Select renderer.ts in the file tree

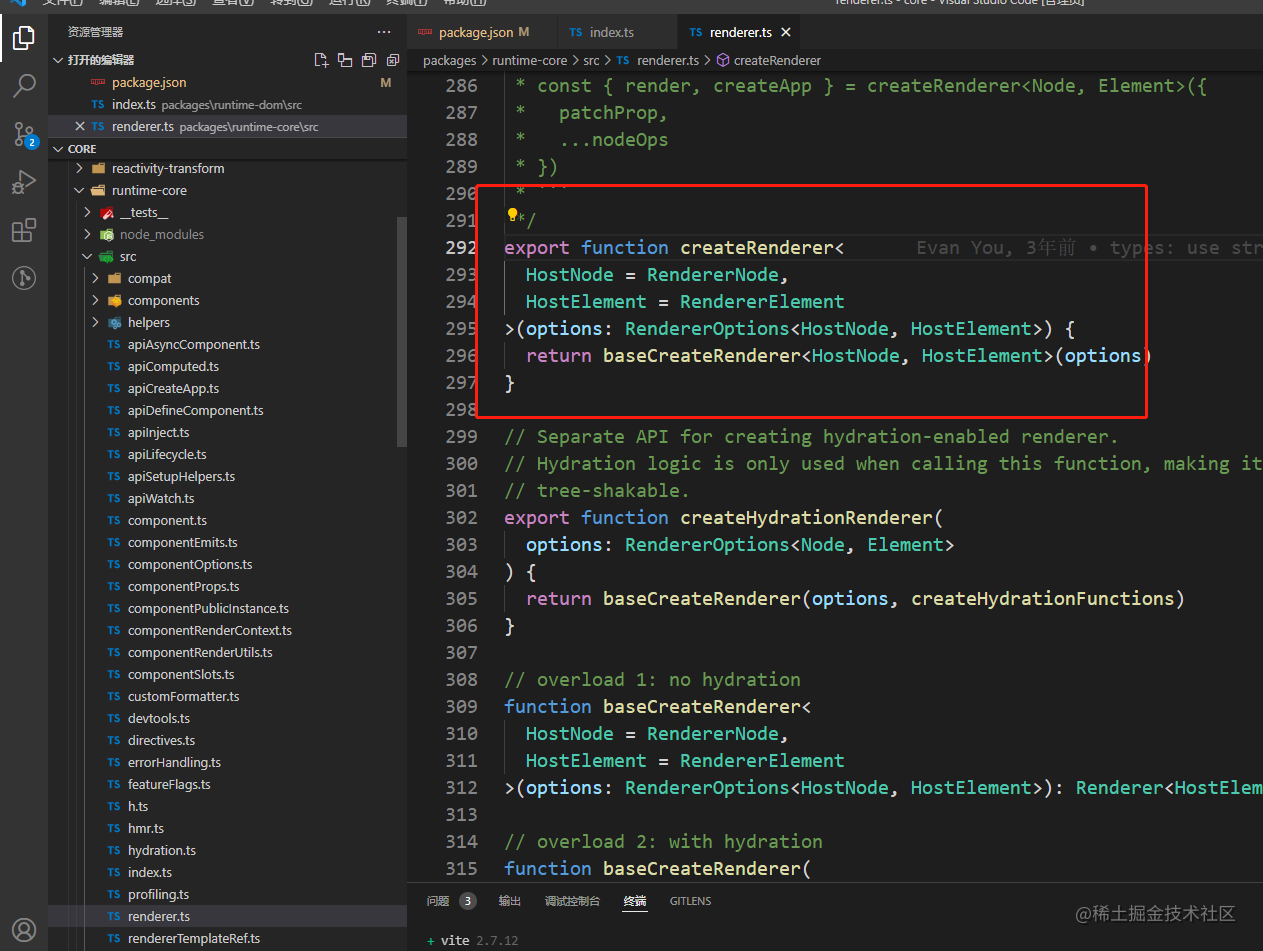tap(158, 916)
